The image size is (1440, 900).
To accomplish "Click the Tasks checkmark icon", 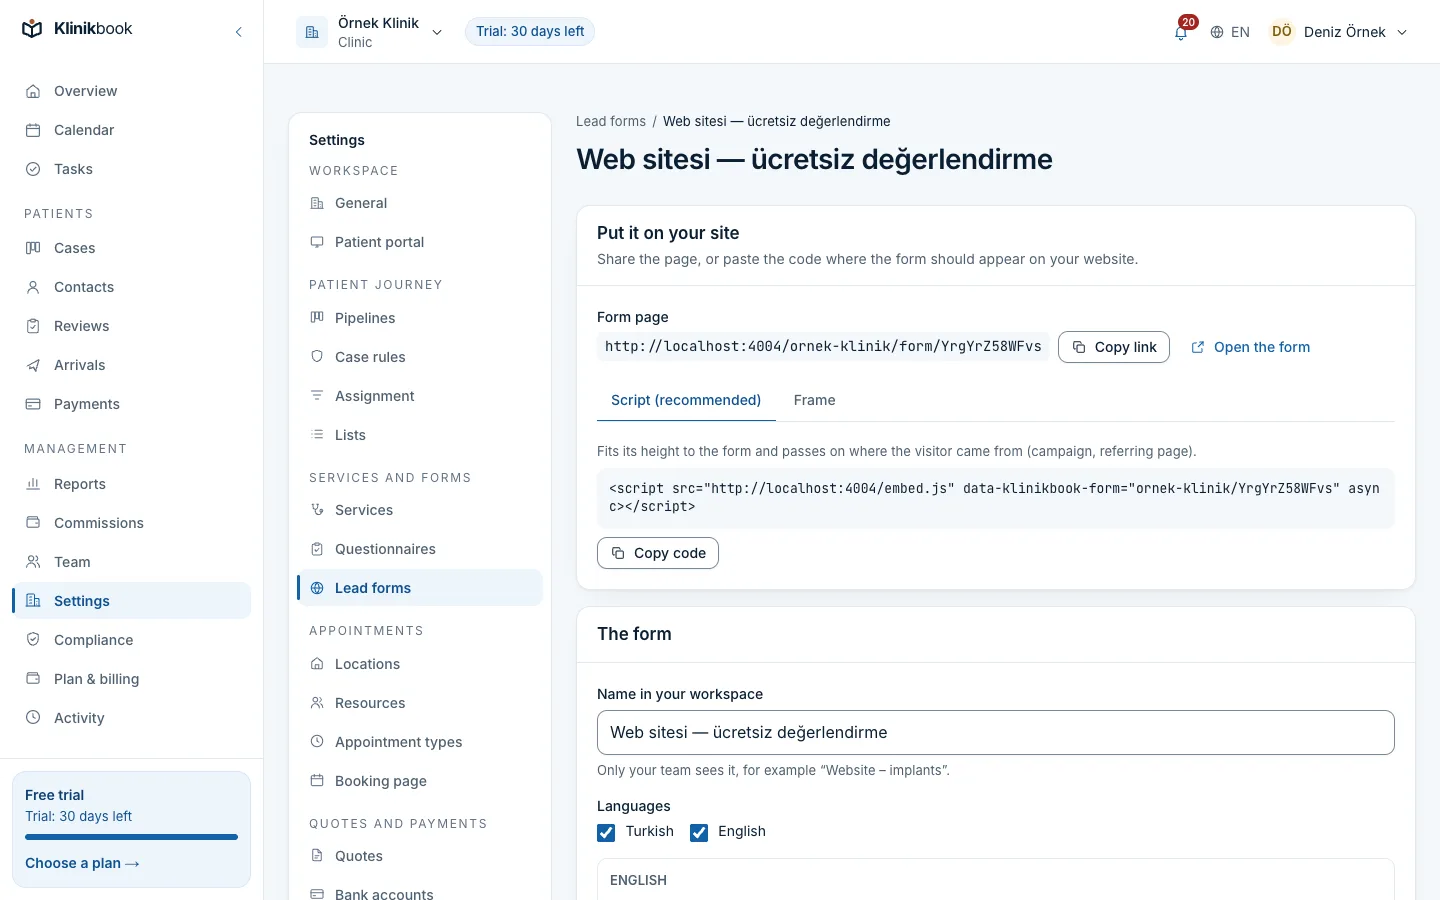I will tap(33, 169).
